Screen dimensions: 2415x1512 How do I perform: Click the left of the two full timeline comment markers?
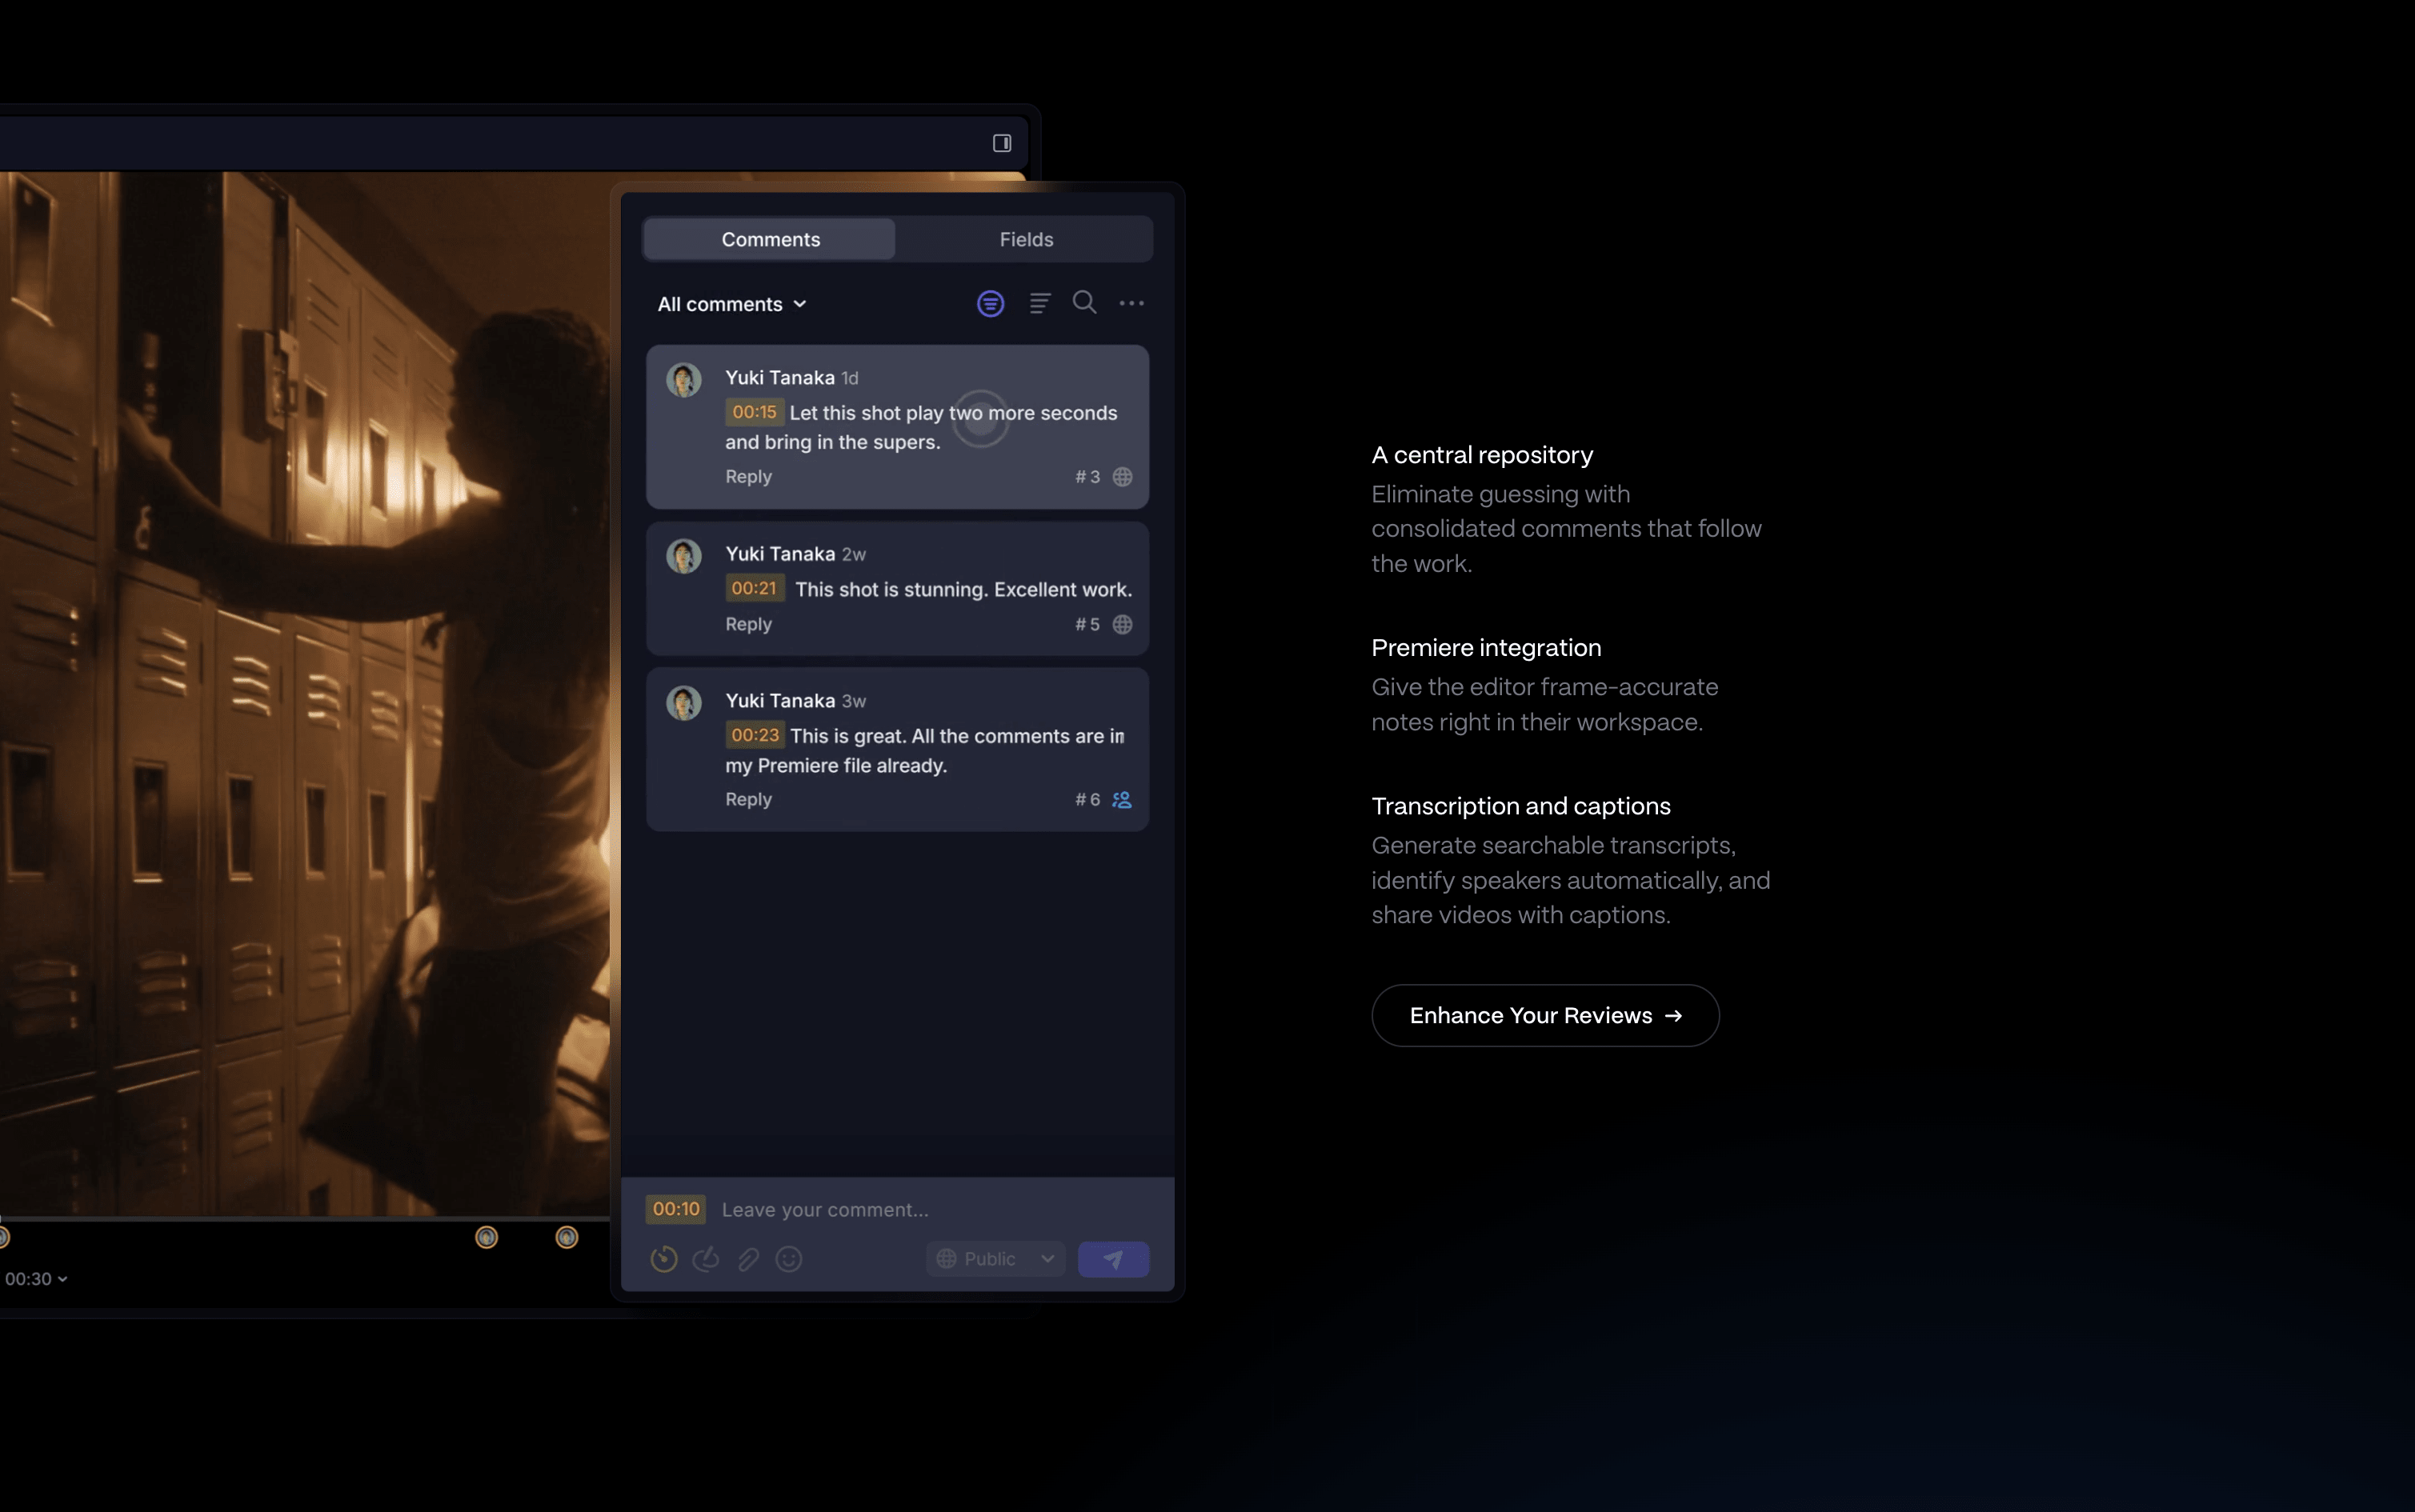pyautogui.click(x=486, y=1238)
